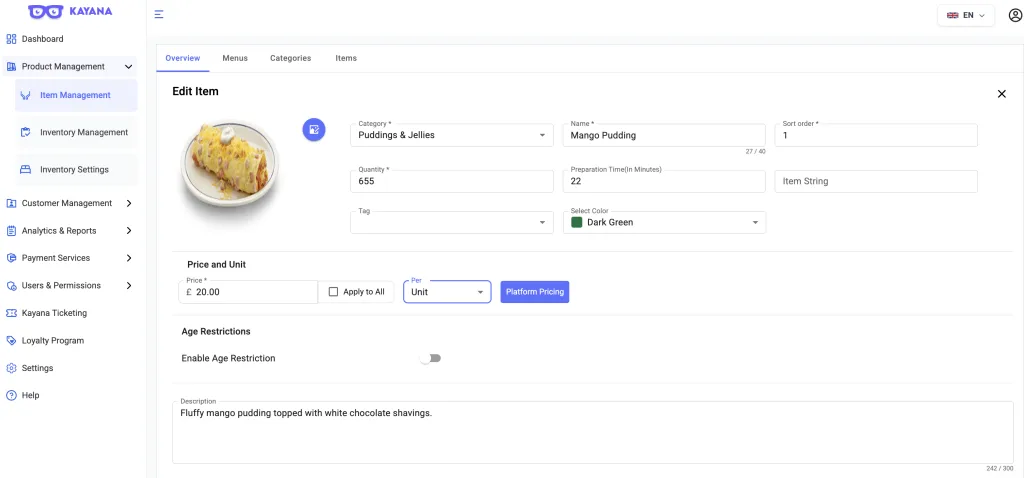Switch to the Items tab
1024x478 pixels.
point(346,58)
